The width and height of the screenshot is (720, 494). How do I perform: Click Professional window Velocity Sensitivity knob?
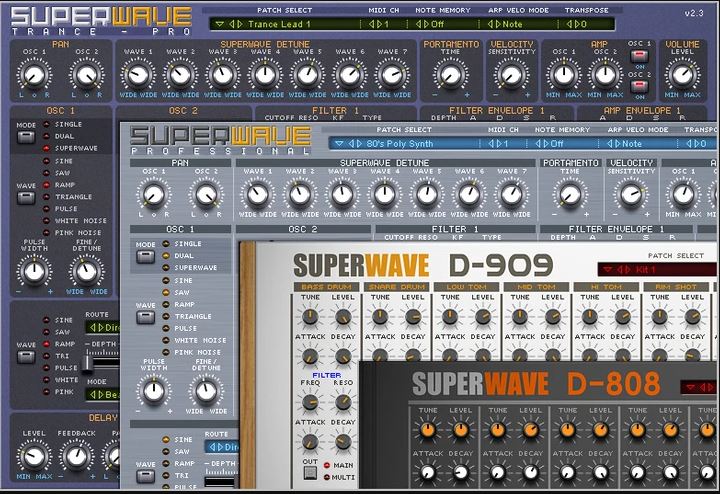click(x=631, y=194)
